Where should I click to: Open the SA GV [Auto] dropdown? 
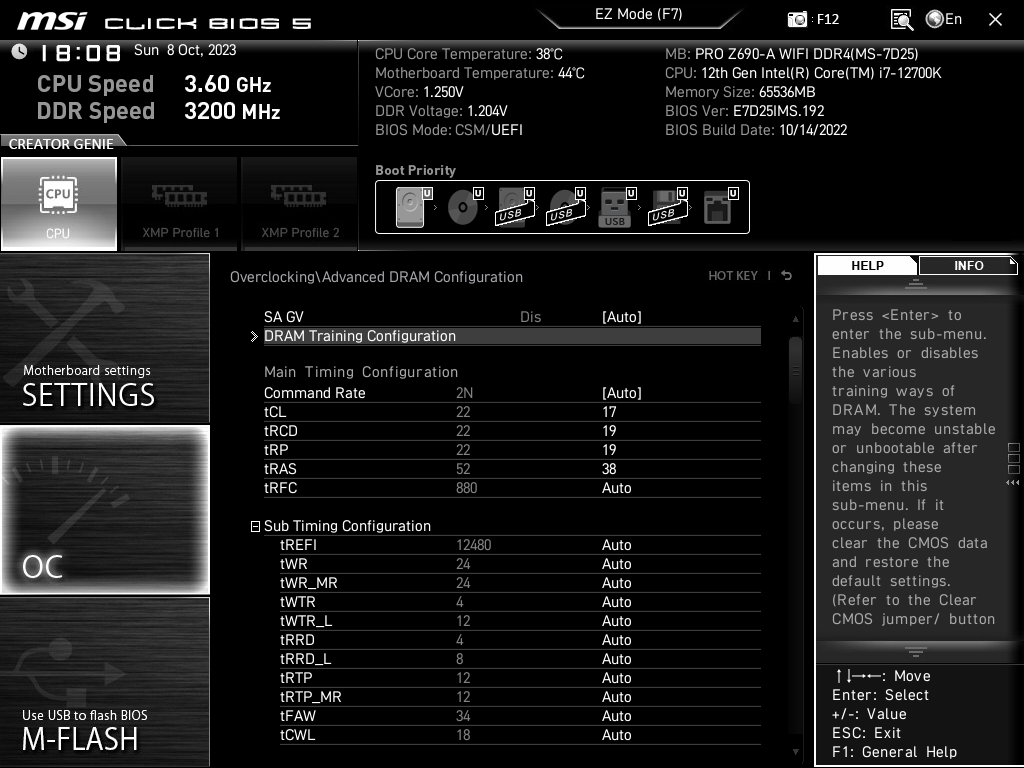[x=622, y=317]
